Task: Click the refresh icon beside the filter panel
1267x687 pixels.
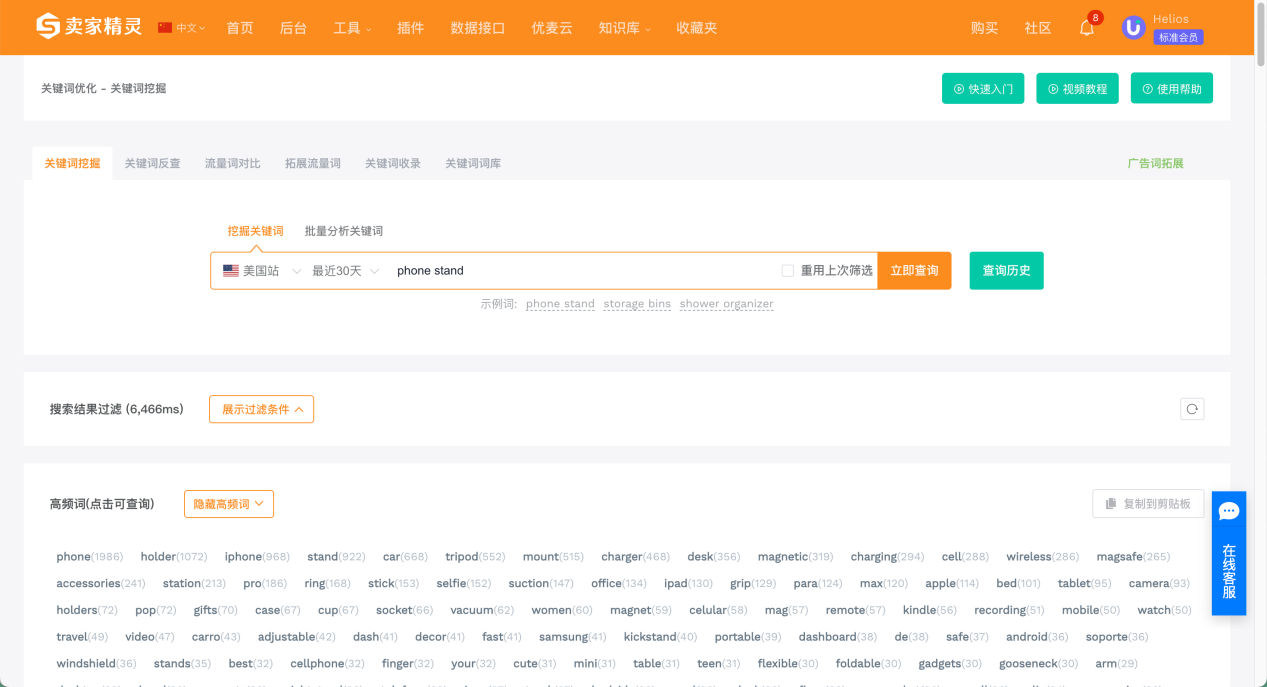Action: pos(1191,409)
